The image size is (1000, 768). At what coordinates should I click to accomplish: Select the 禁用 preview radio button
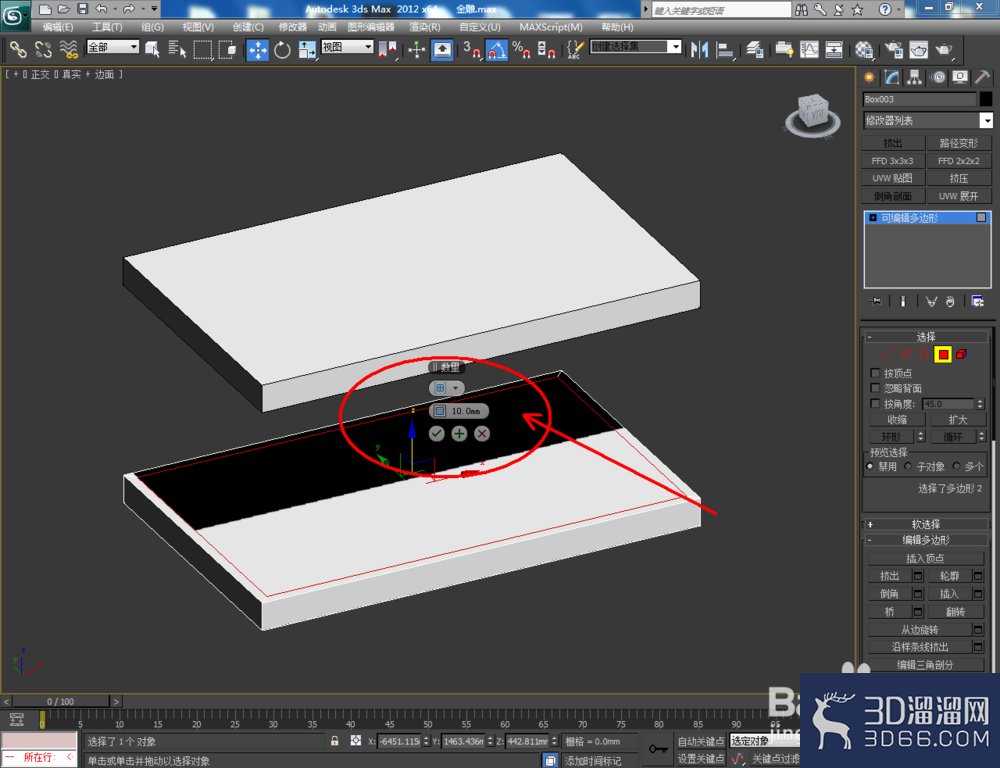pyautogui.click(x=870, y=466)
